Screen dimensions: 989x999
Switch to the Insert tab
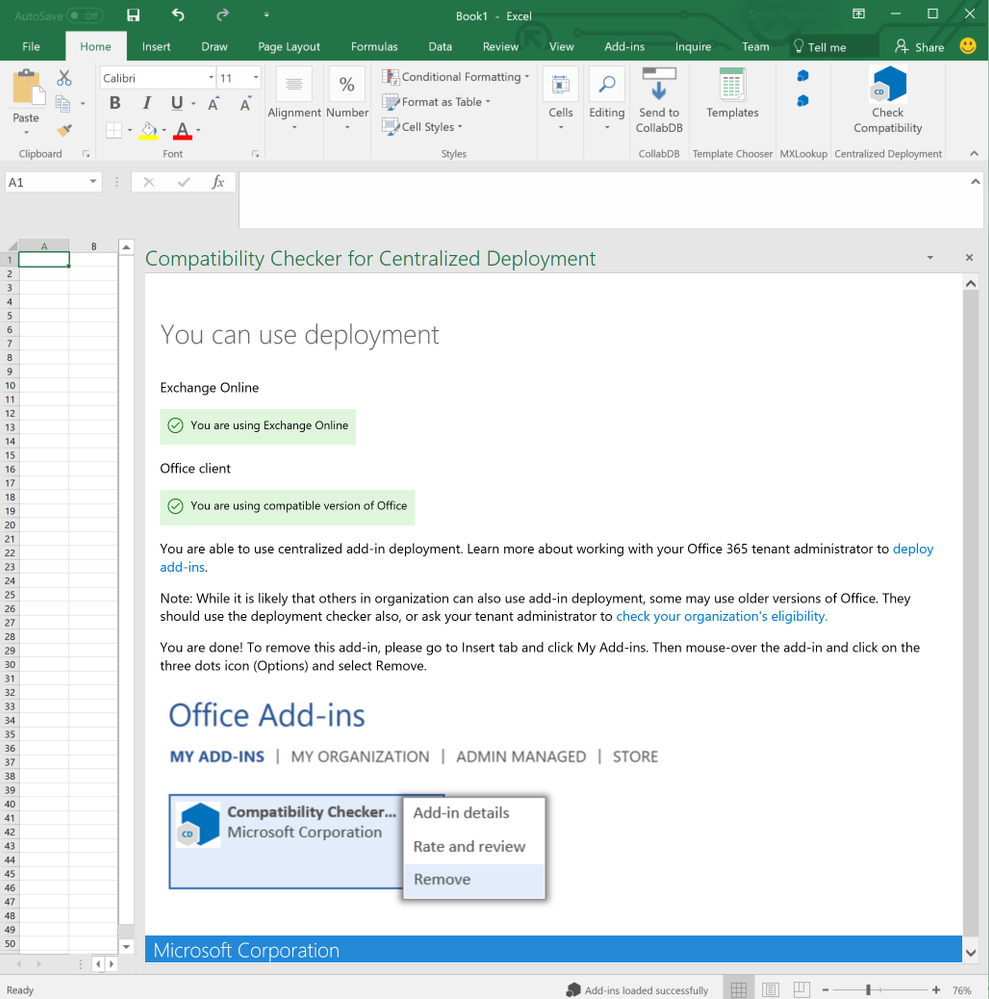coord(156,47)
